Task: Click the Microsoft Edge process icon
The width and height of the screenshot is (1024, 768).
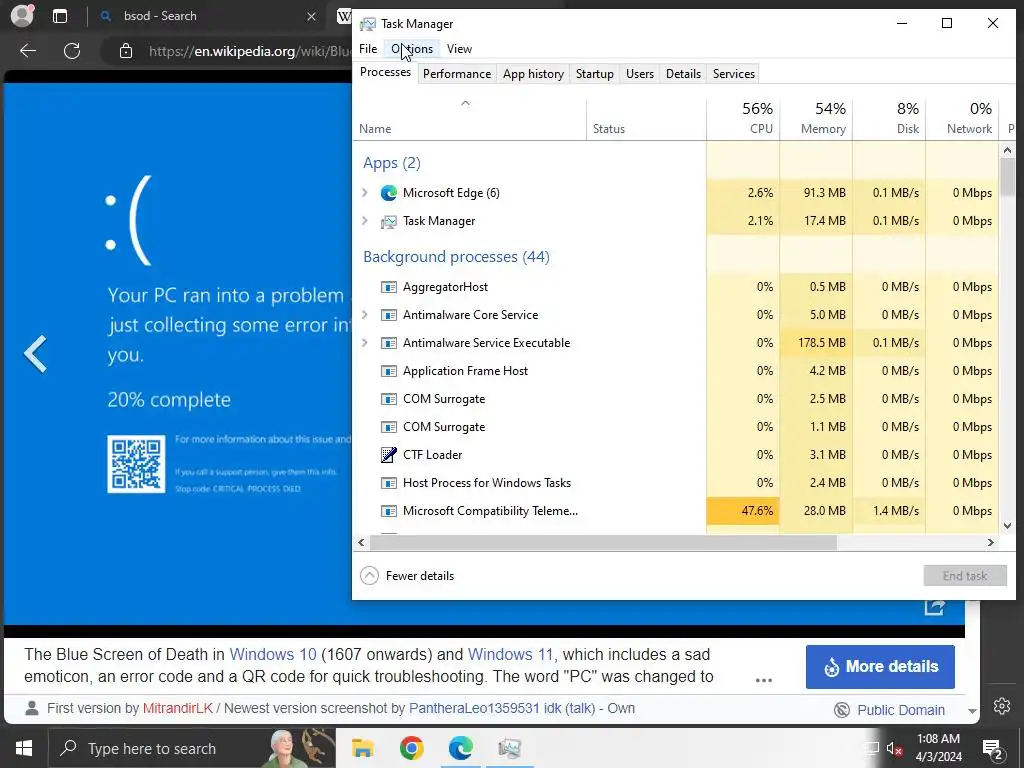Action: [x=389, y=193]
